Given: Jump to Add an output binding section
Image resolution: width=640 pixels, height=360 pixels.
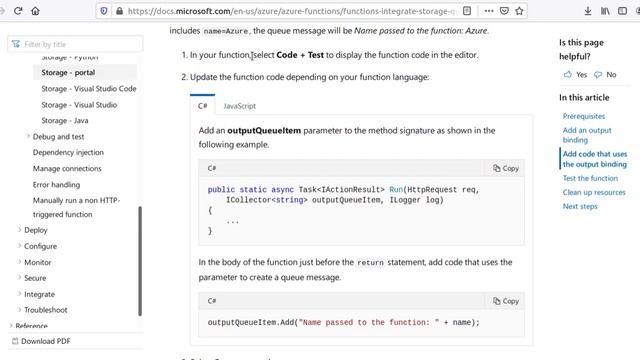Looking at the screenshot, I should 587,135.
